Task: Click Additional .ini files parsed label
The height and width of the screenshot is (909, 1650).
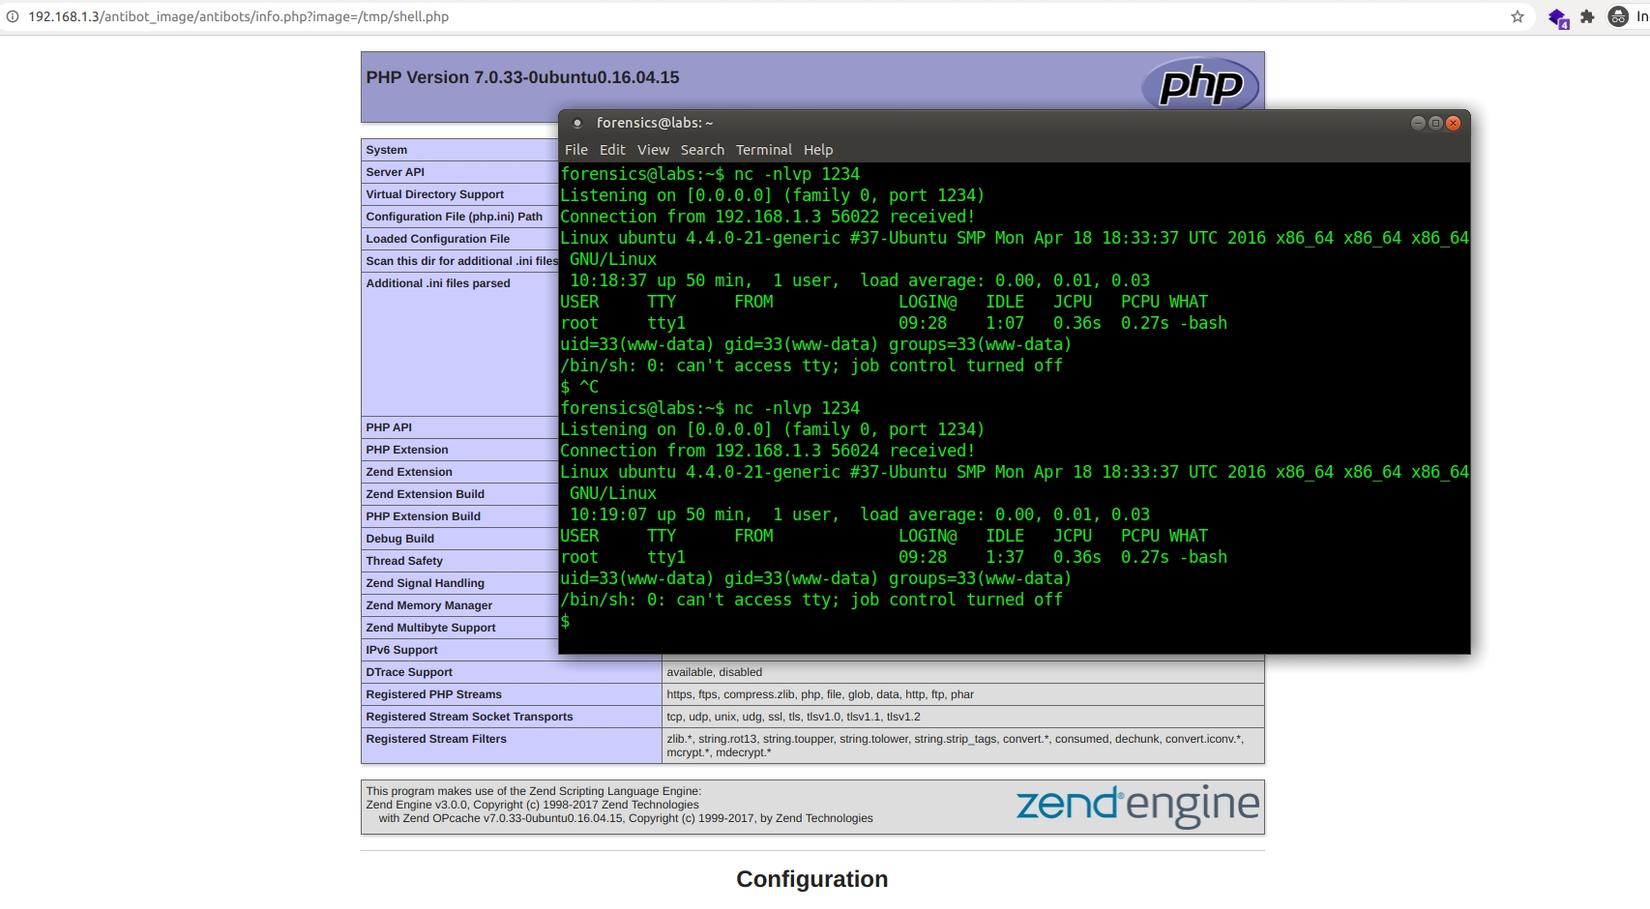Action: [438, 283]
